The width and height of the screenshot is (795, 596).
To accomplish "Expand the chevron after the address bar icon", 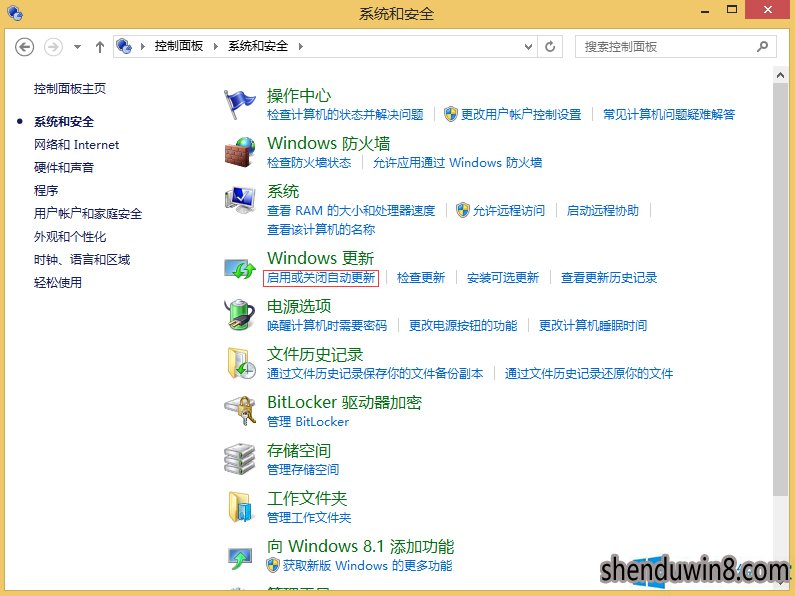I will (x=142, y=47).
